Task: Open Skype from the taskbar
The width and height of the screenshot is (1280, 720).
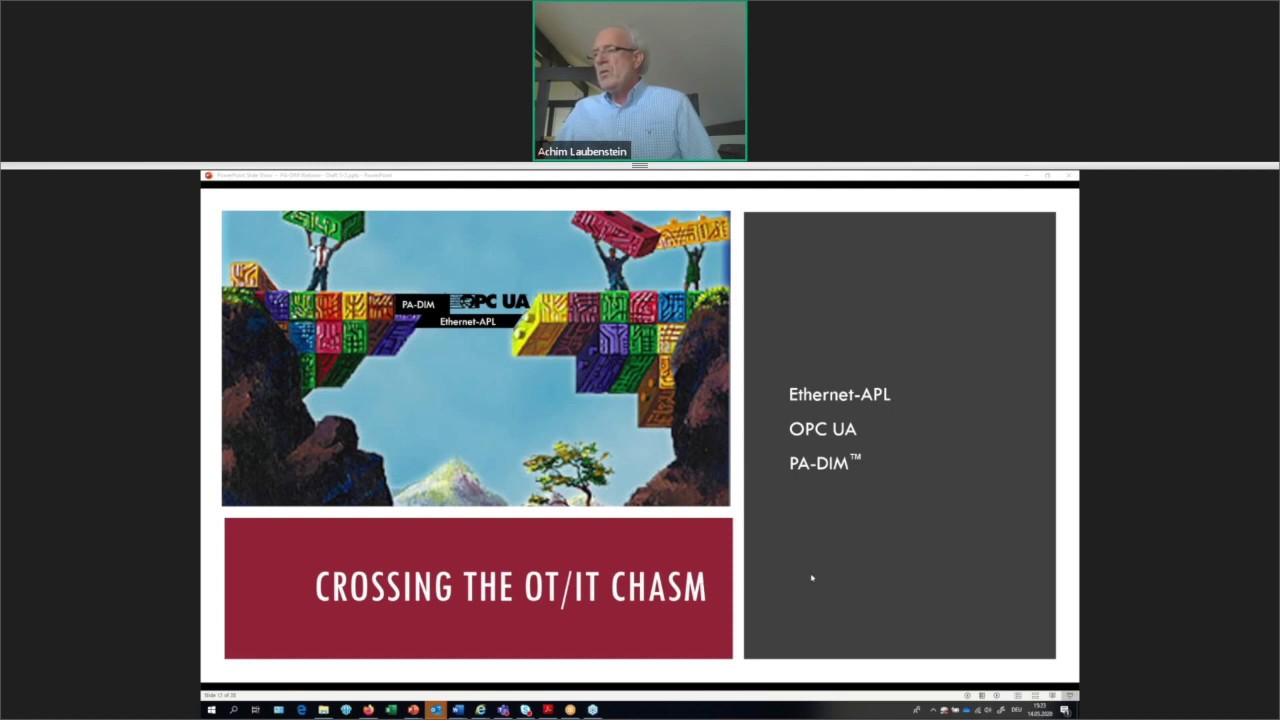Action: click(526, 710)
